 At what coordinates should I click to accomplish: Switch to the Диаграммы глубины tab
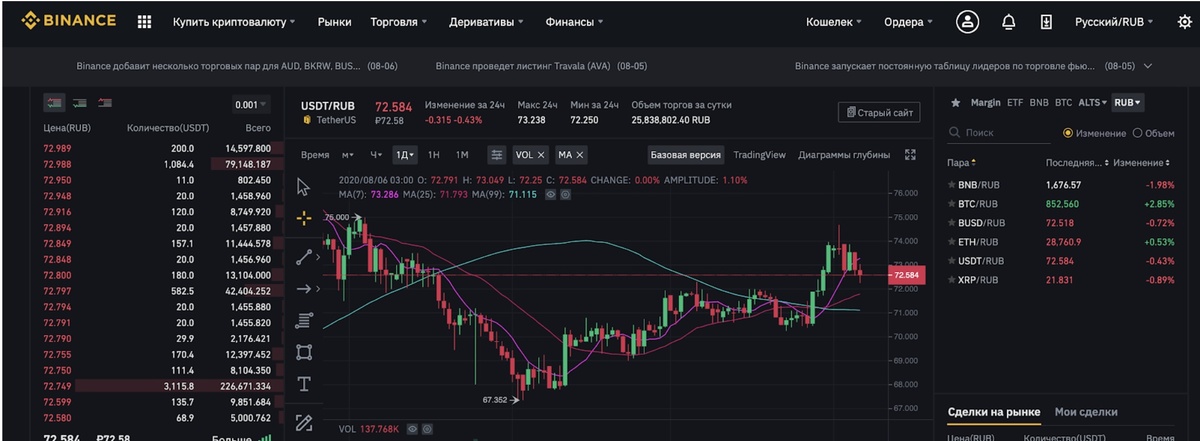coord(844,155)
